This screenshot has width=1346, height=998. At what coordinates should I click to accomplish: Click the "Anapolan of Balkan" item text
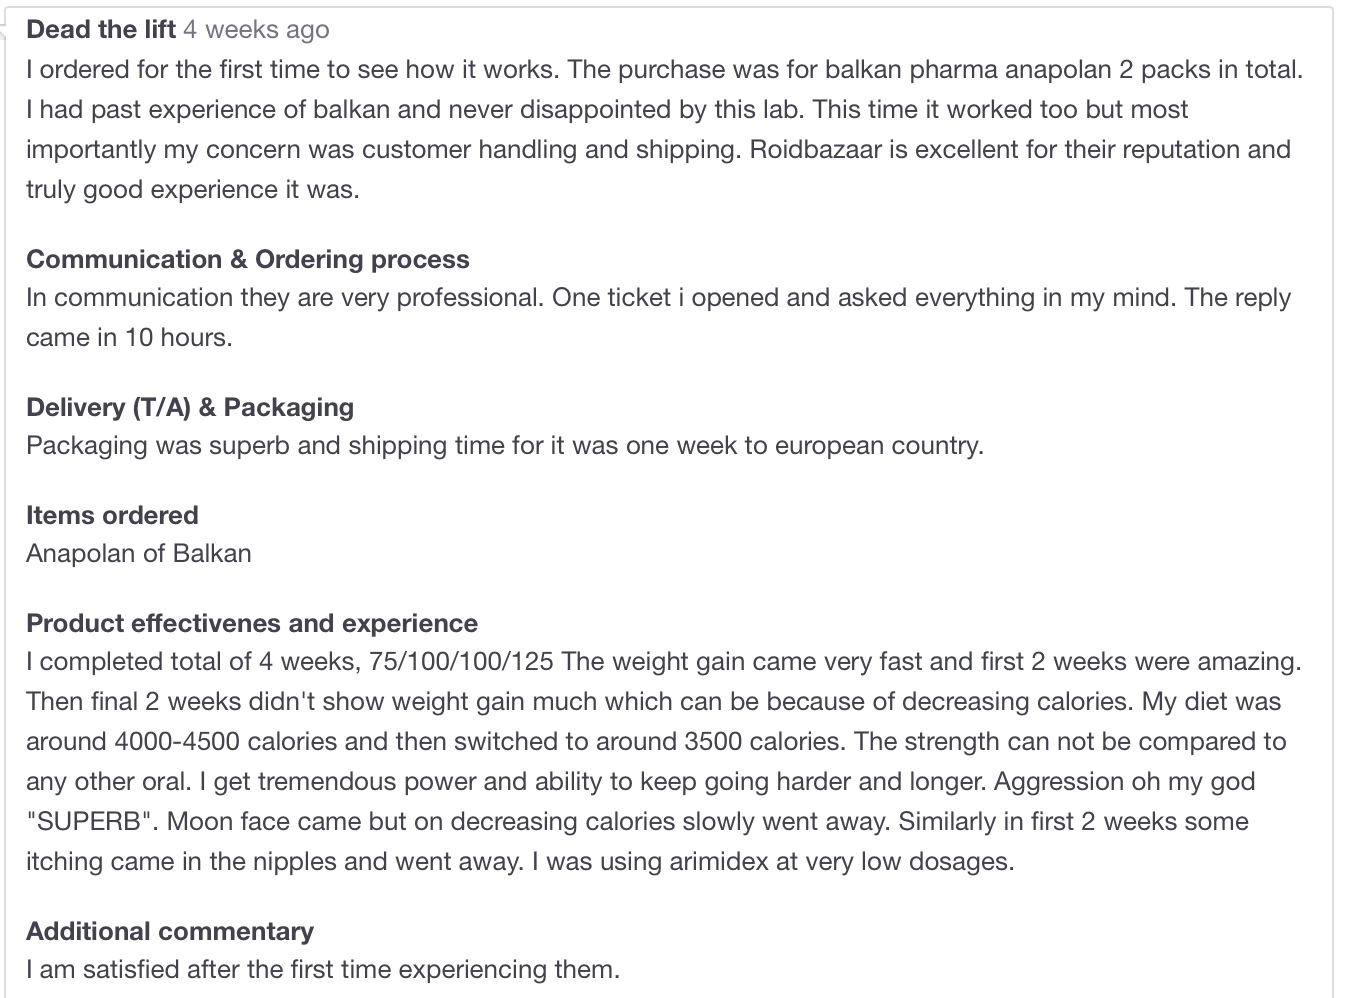[x=139, y=553]
